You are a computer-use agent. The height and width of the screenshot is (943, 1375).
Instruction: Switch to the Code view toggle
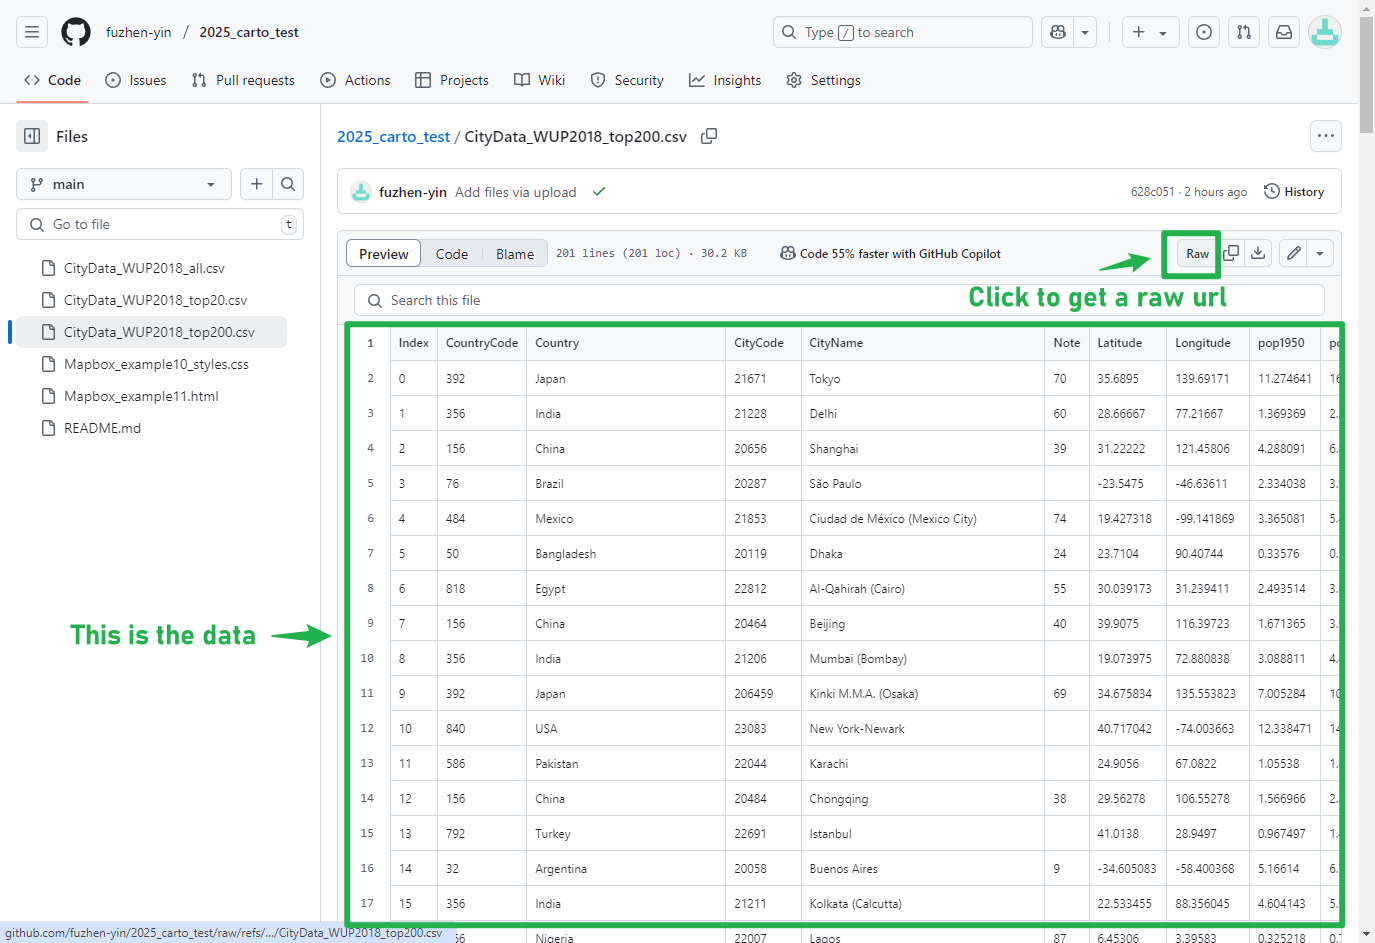[452, 254]
